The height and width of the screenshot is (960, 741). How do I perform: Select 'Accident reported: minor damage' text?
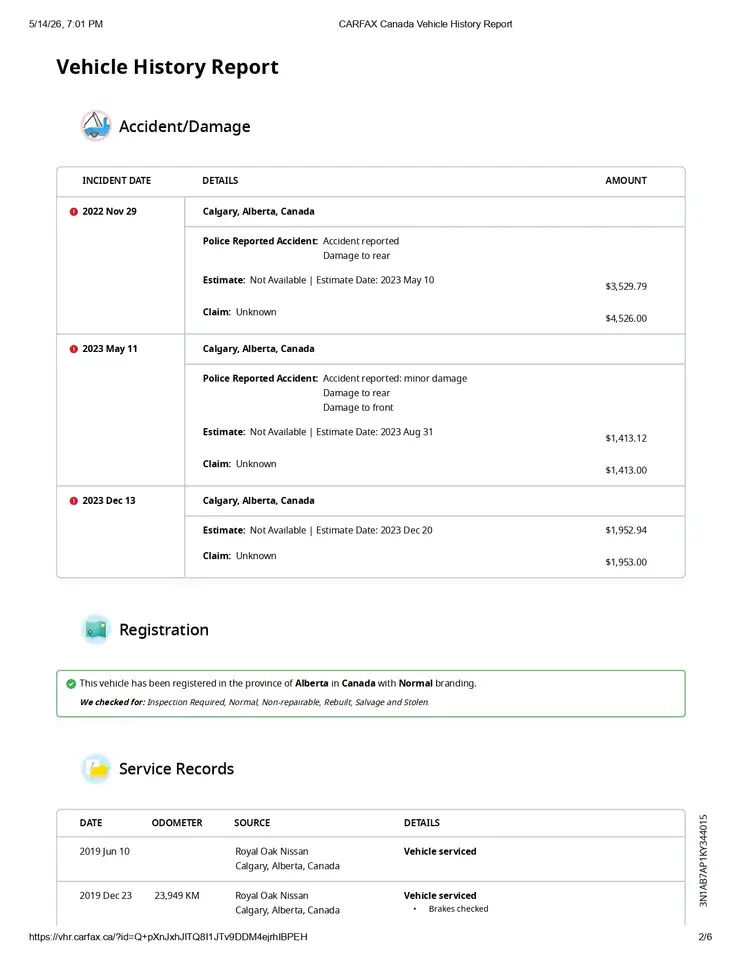click(395, 378)
